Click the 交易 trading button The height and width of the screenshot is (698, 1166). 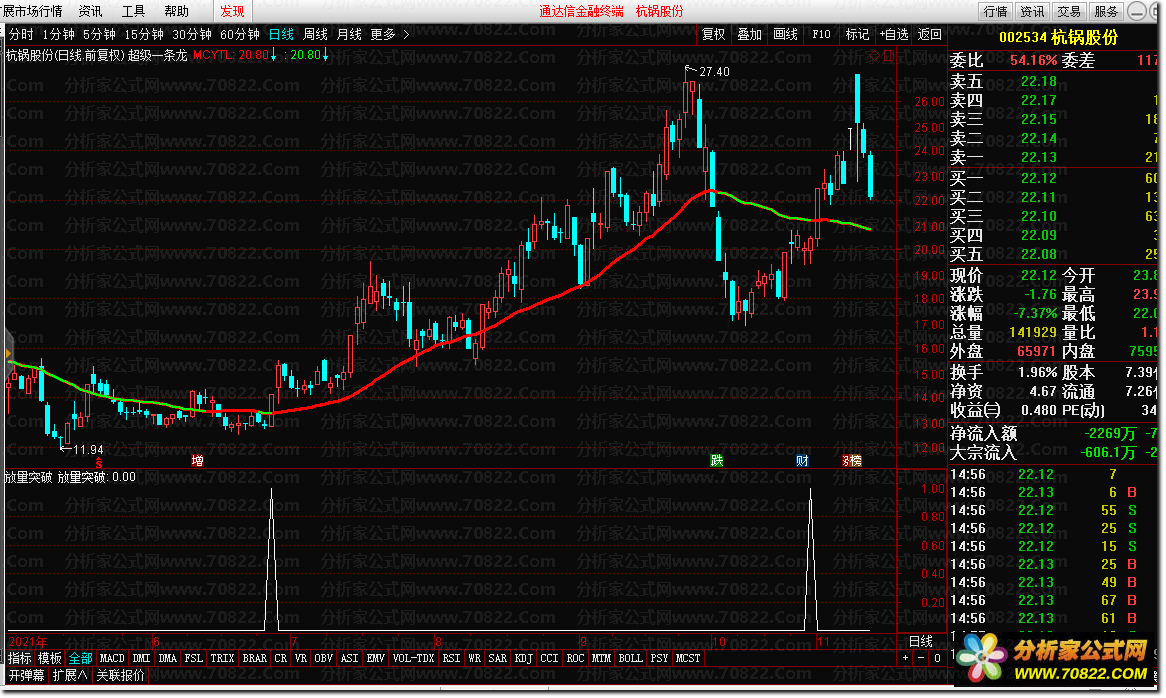tap(1069, 11)
